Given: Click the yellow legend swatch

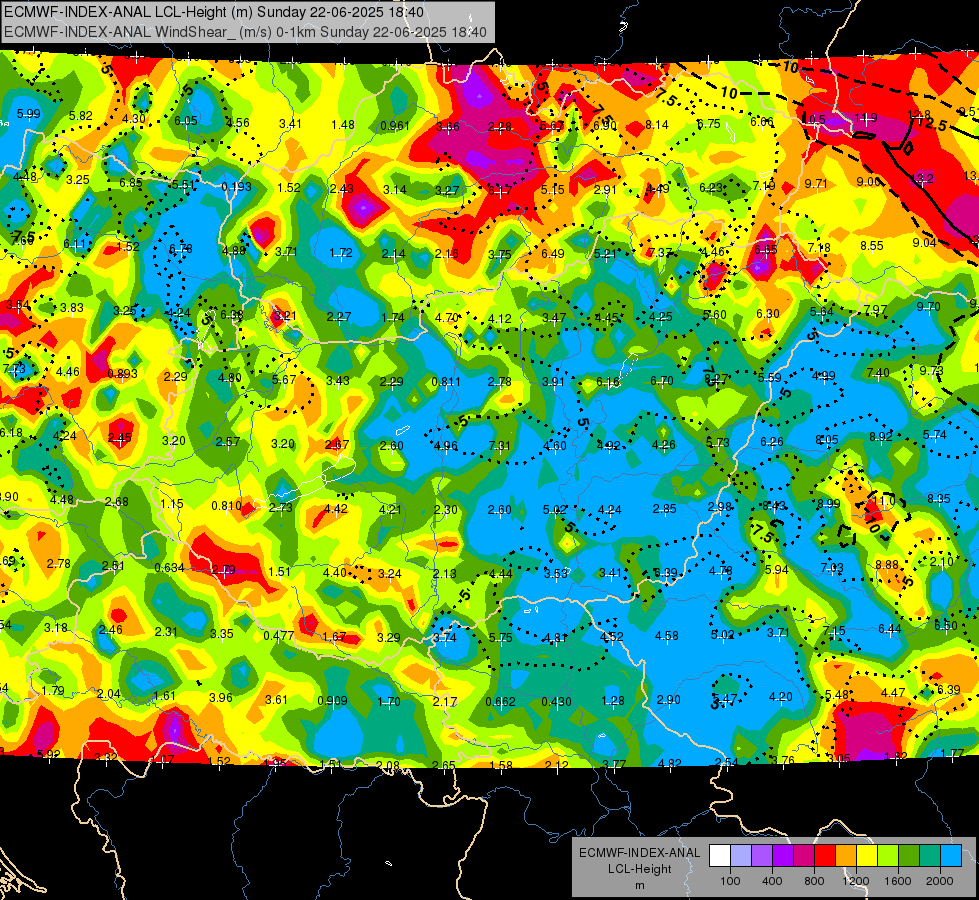Looking at the screenshot, I should (867, 855).
